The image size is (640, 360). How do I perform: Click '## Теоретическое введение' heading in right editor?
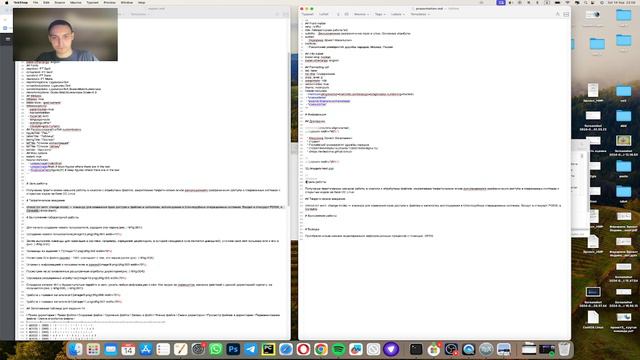325,199
